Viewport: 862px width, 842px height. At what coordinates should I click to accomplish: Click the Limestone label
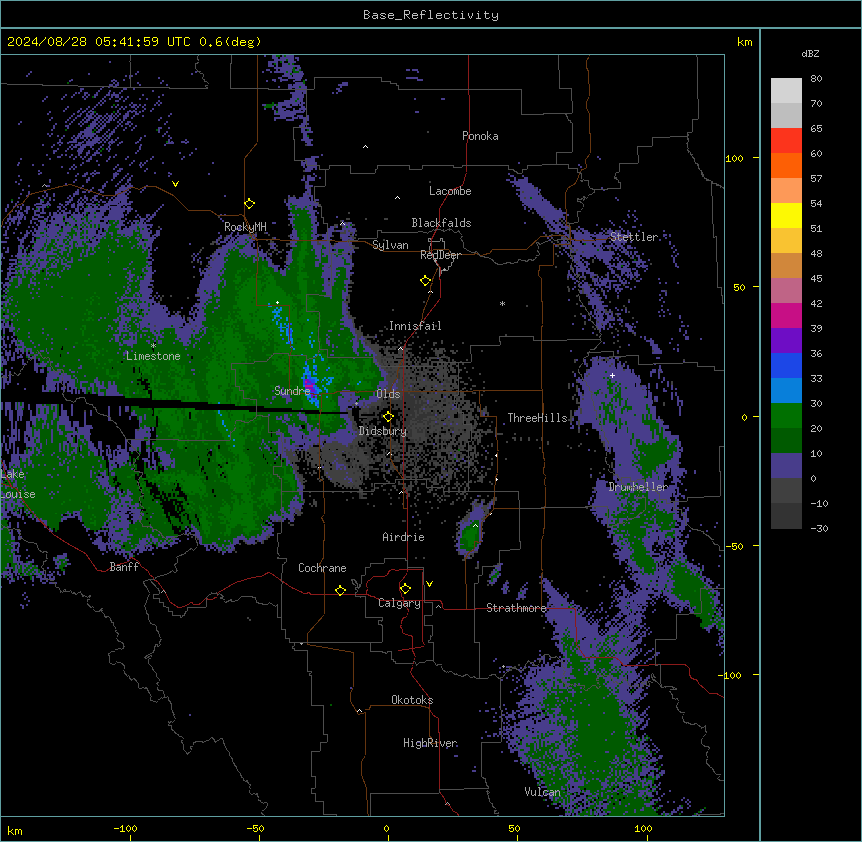tap(153, 356)
